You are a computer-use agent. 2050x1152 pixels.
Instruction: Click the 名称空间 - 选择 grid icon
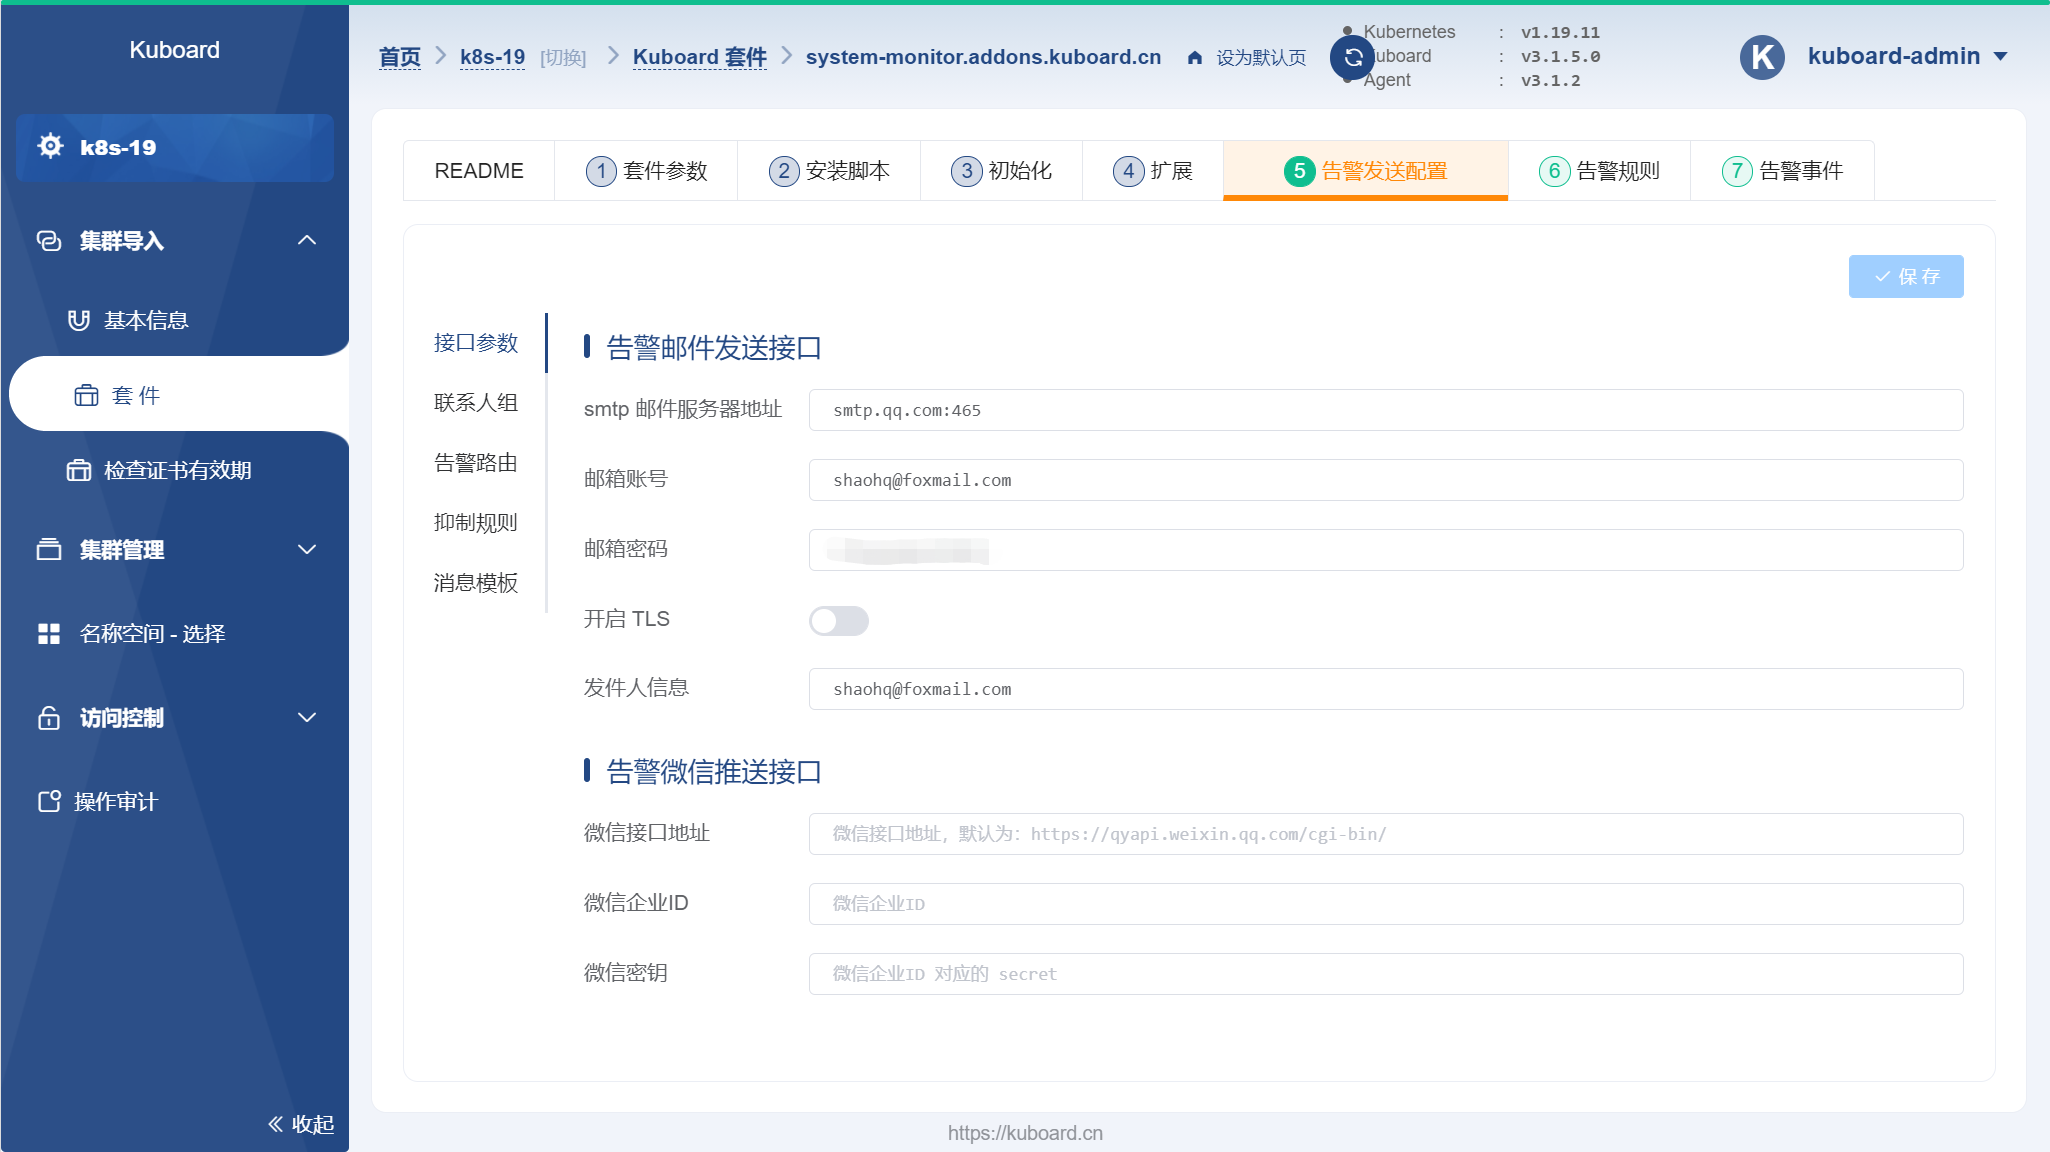tap(47, 633)
